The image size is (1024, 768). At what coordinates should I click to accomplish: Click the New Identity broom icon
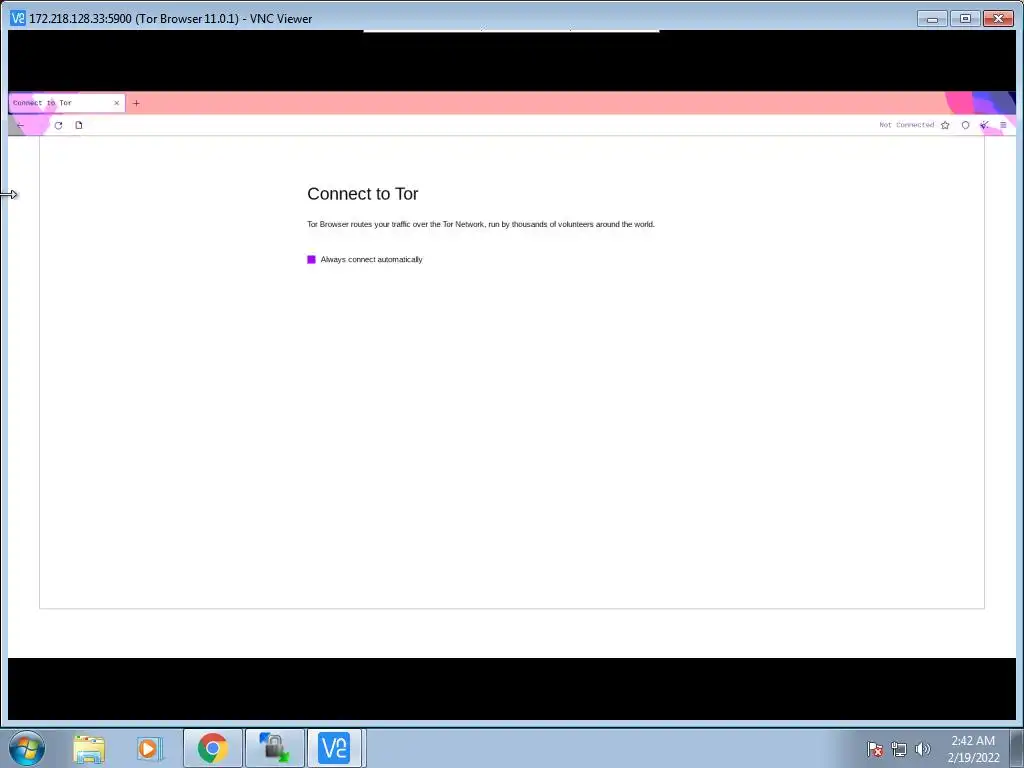tap(984, 125)
